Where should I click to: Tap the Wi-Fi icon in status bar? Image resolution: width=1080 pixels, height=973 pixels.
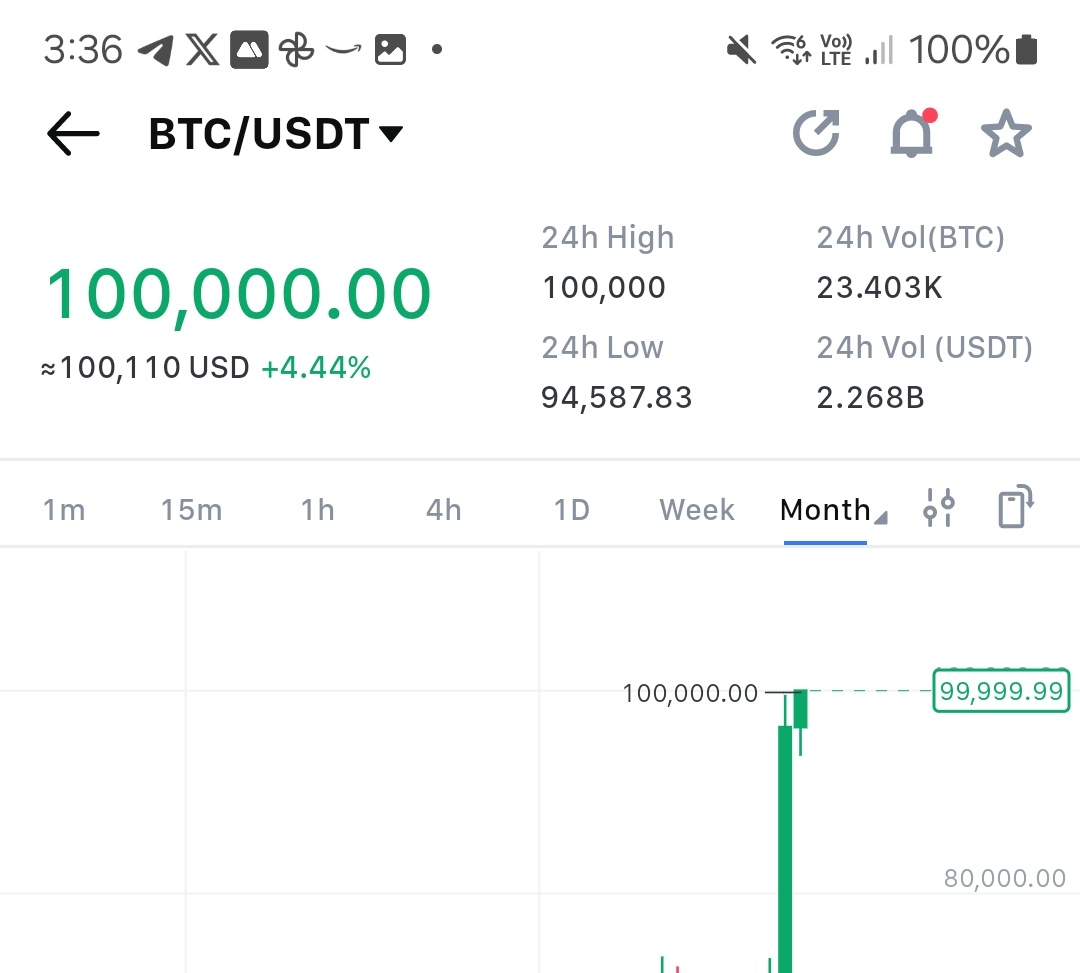pos(789,50)
